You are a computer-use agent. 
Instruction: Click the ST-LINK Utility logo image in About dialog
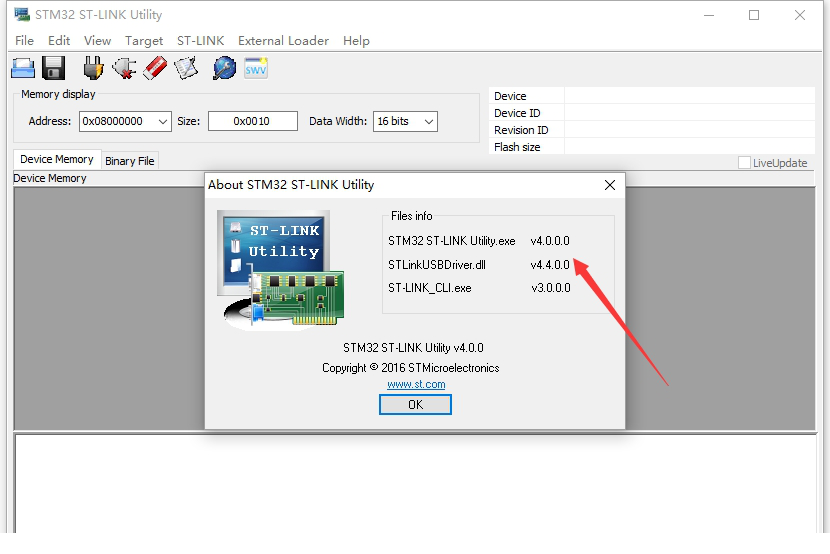[x=281, y=270]
